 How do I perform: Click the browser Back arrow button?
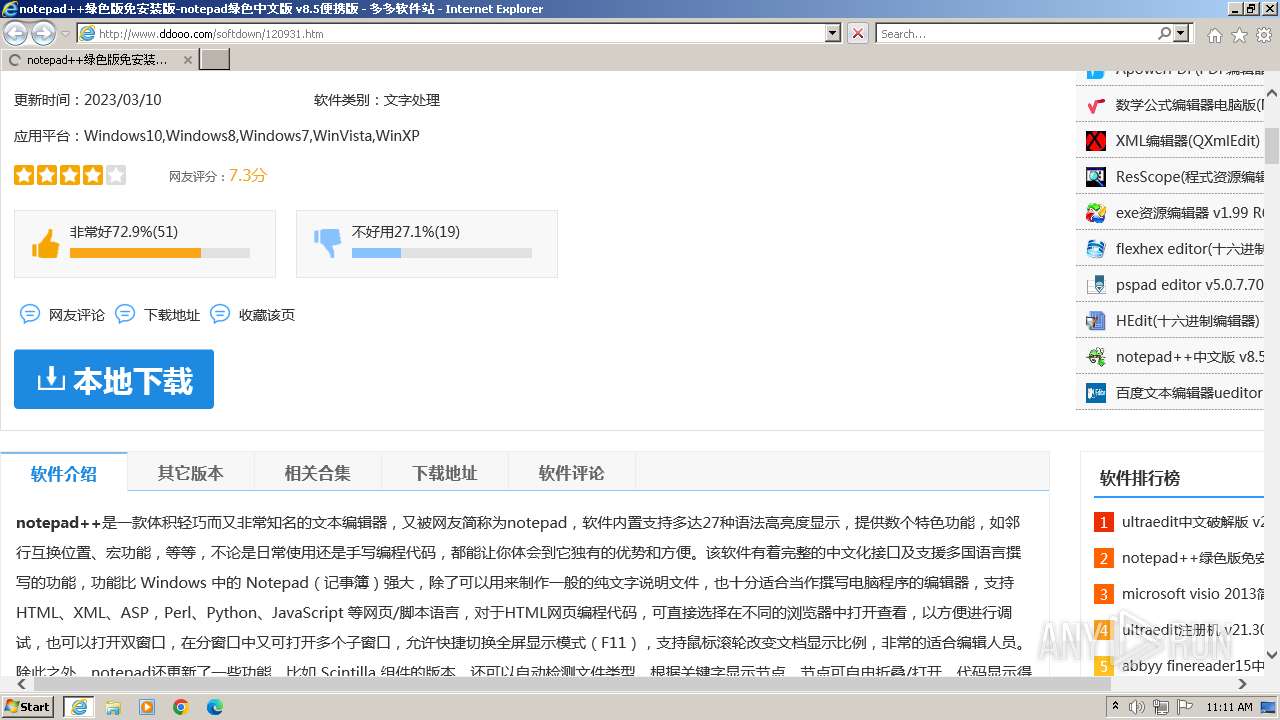click(15, 33)
